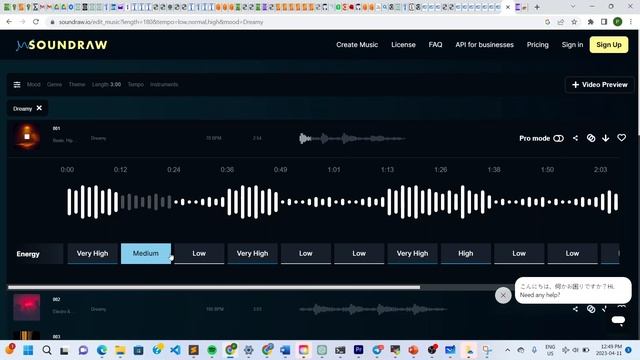Click the yellow Sign Up button
The width and height of the screenshot is (640, 360).
[609, 45]
